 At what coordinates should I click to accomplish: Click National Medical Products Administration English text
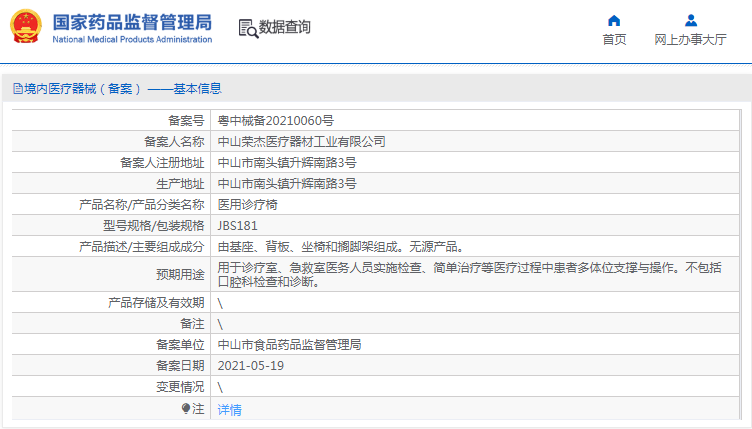pos(131,40)
